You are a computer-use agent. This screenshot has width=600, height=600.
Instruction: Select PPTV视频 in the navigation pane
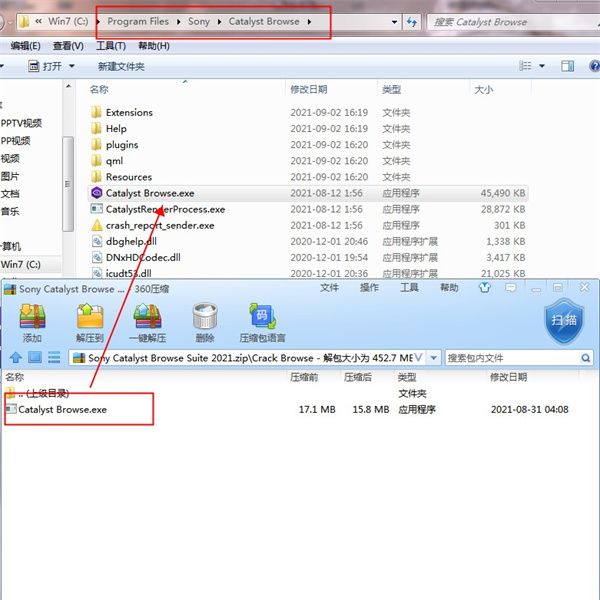(x=21, y=123)
